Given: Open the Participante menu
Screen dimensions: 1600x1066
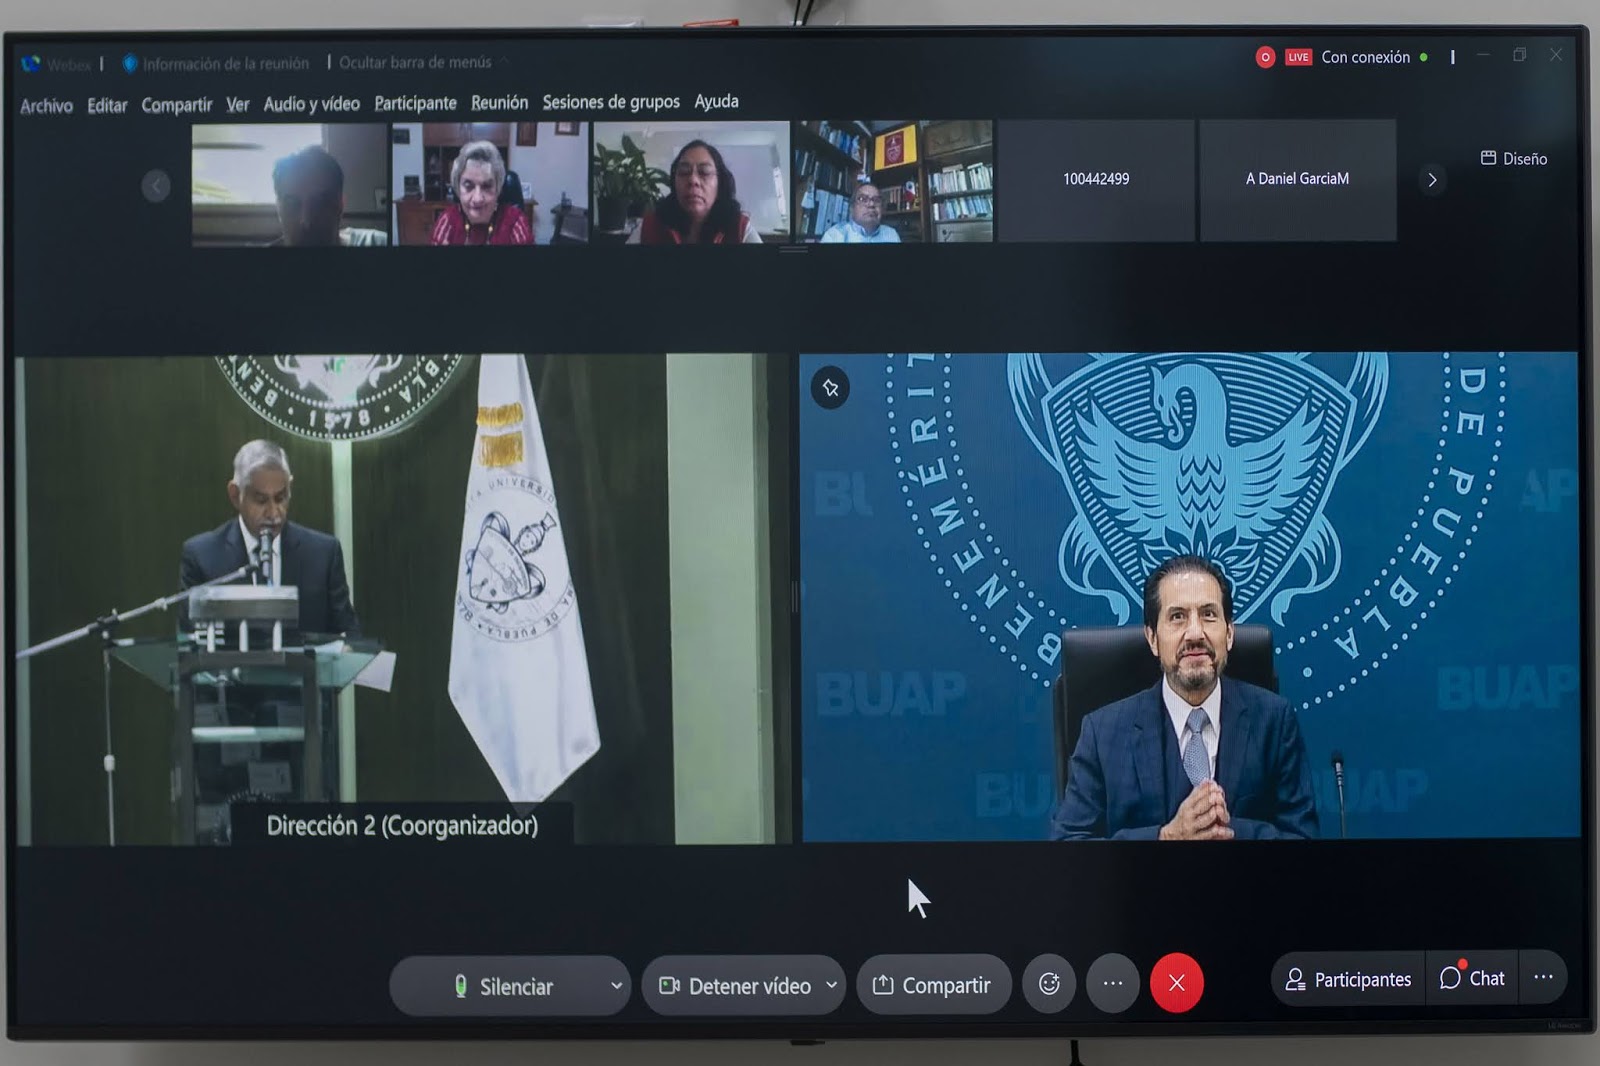Looking at the screenshot, I should click(415, 103).
